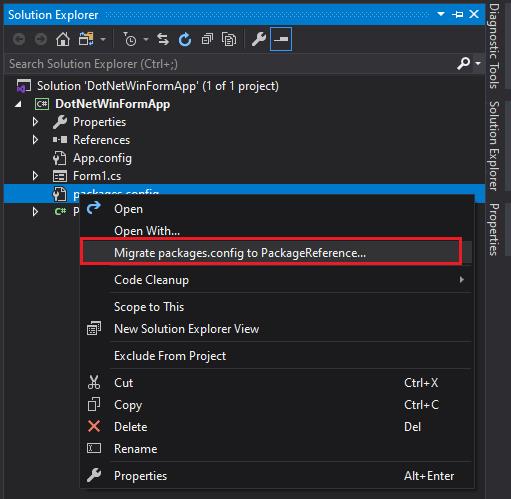Click the Pending Changes Filter clock icon

[x=130, y=40]
